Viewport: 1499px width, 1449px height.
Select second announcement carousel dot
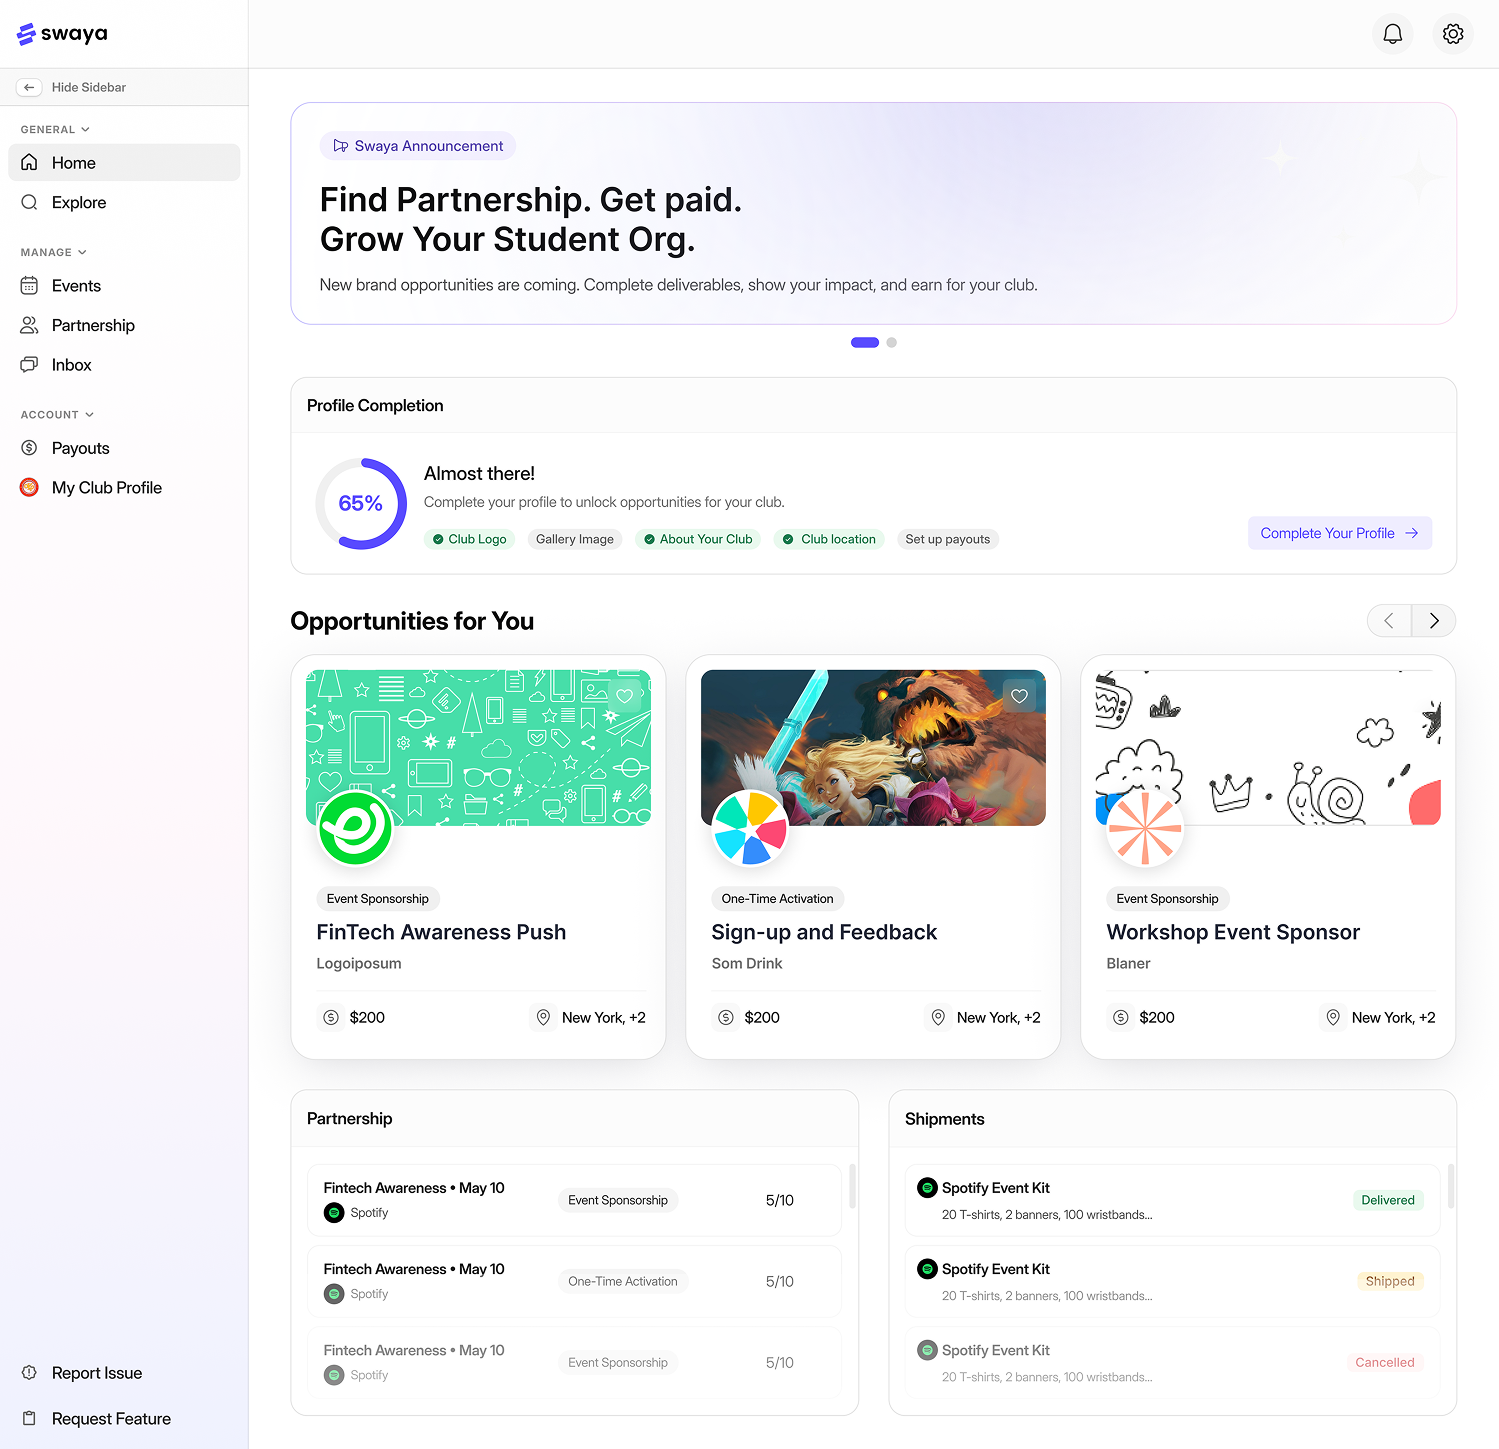pyautogui.click(x=892, y=342)
